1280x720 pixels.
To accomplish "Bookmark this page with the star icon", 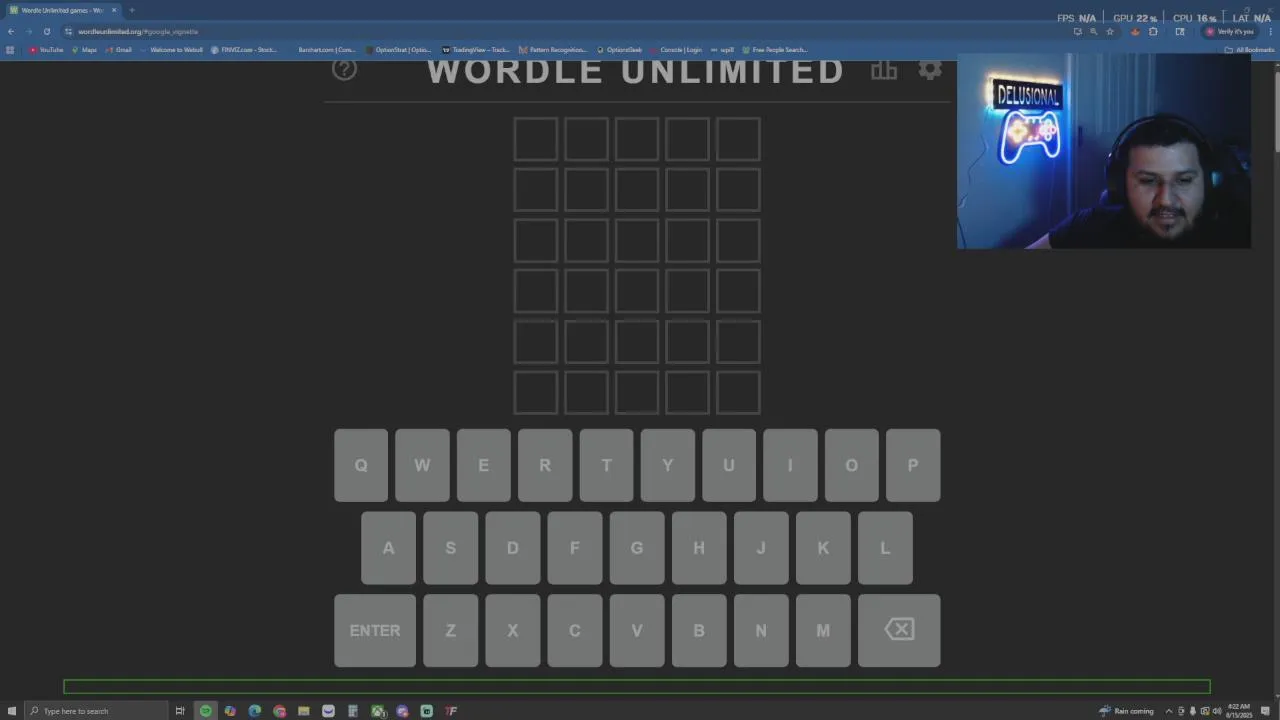I will 1109,31.
